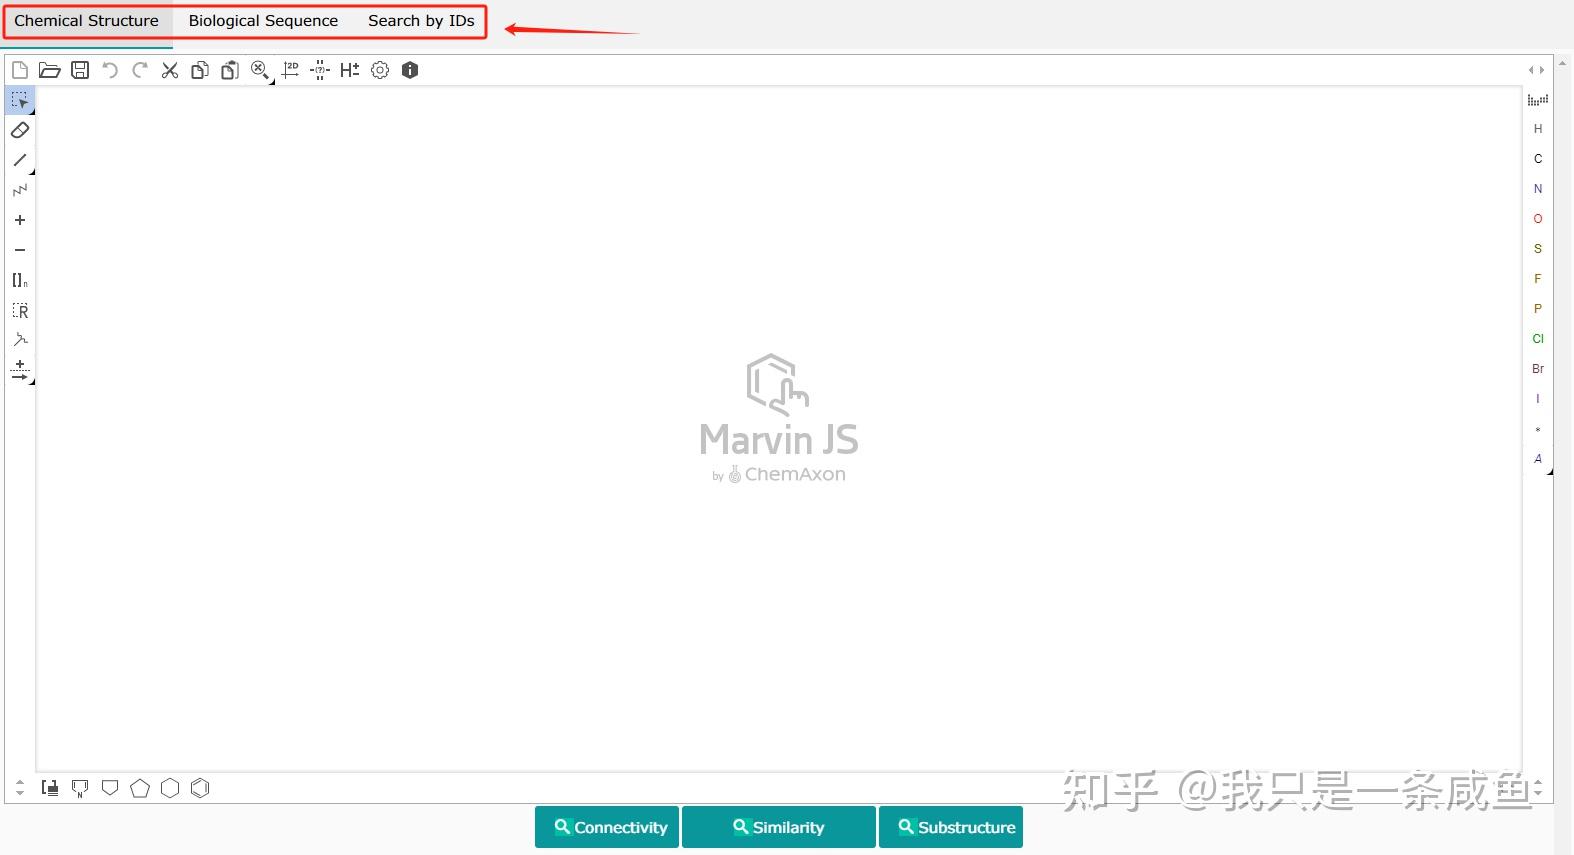Select the atom mapping tool
The image size is (1574, 855).
pyautogui.click(x=20, y=340)
